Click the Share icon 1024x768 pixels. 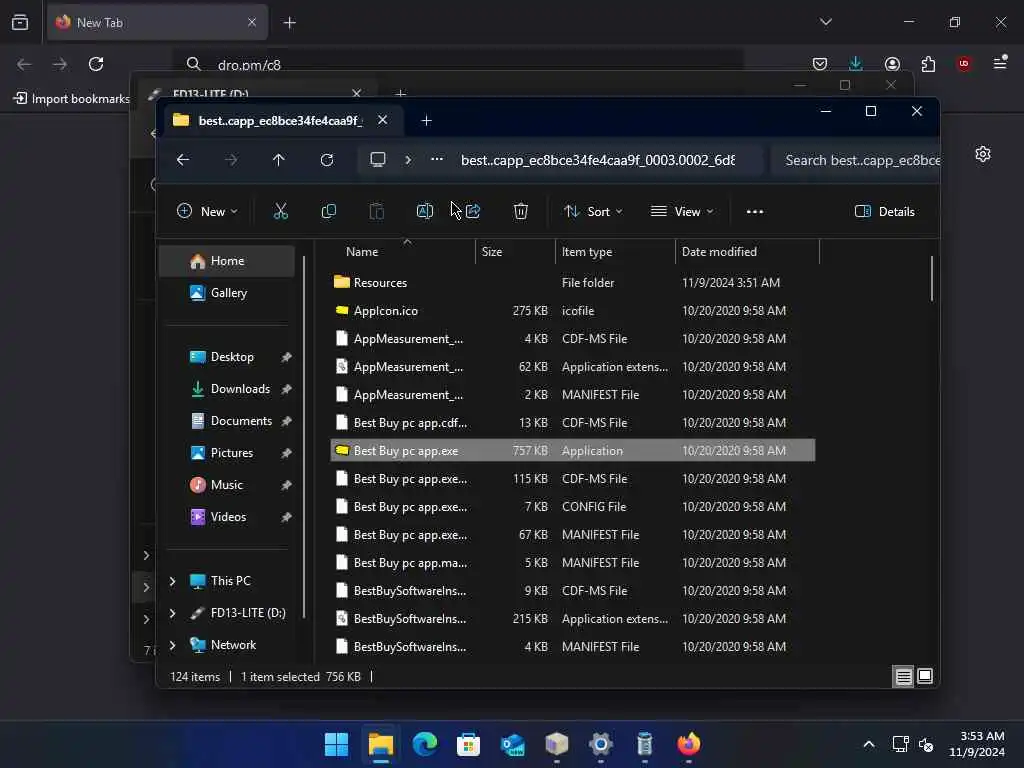click(x=473, y=211)
